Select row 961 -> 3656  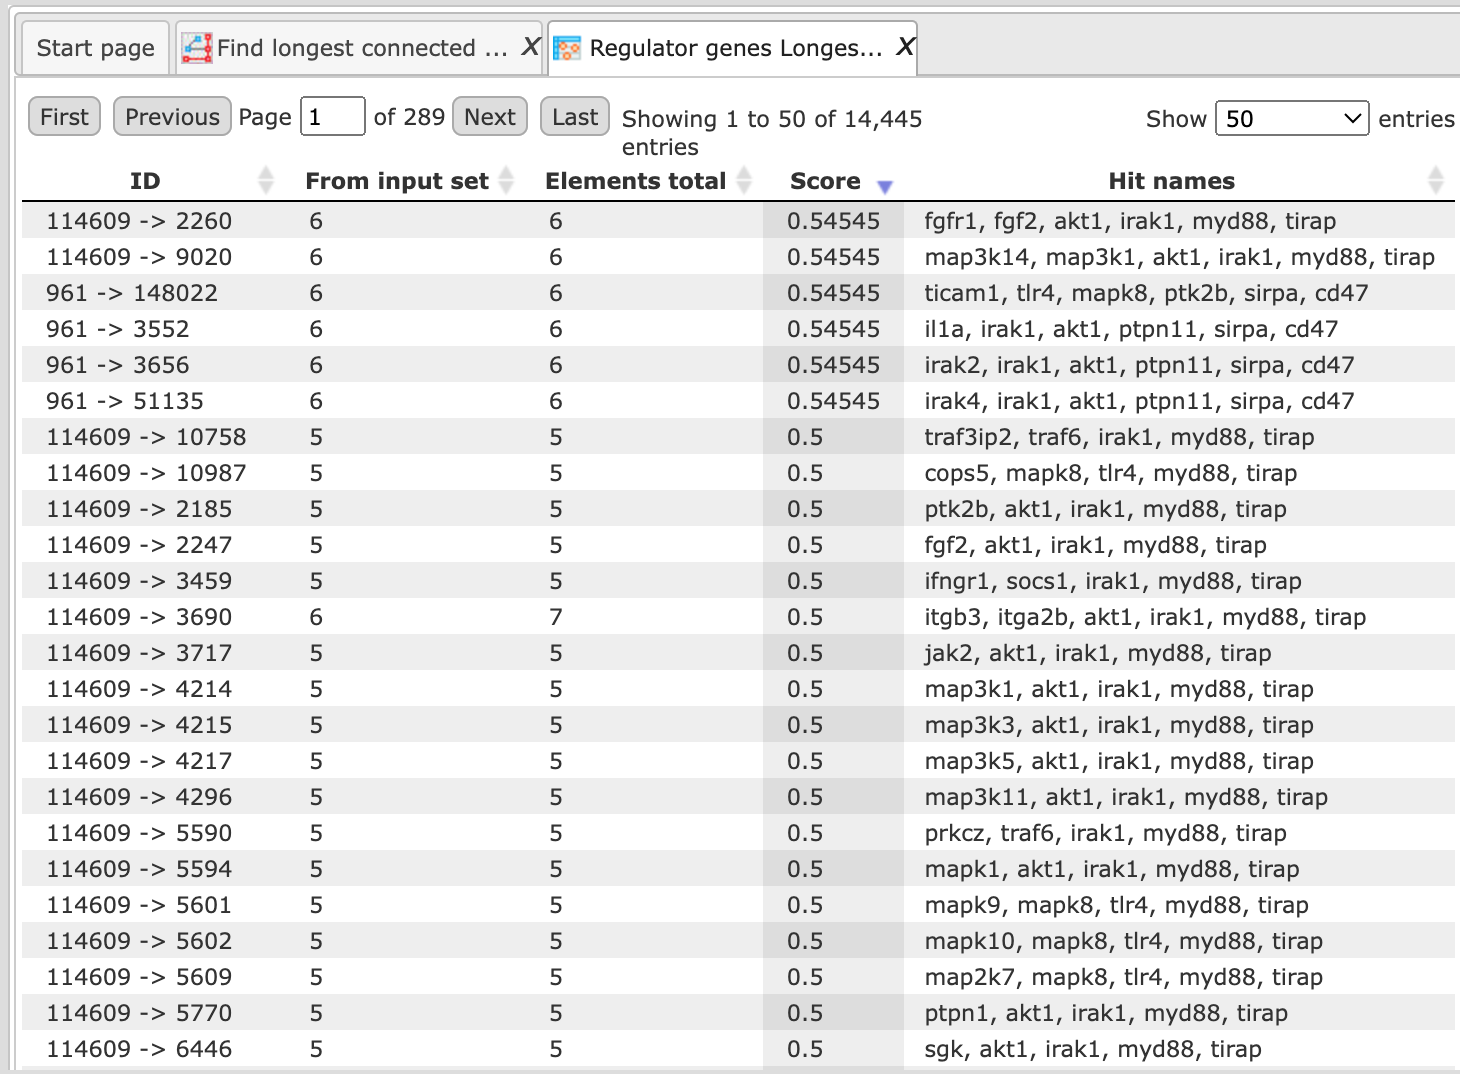click(738, 365)
